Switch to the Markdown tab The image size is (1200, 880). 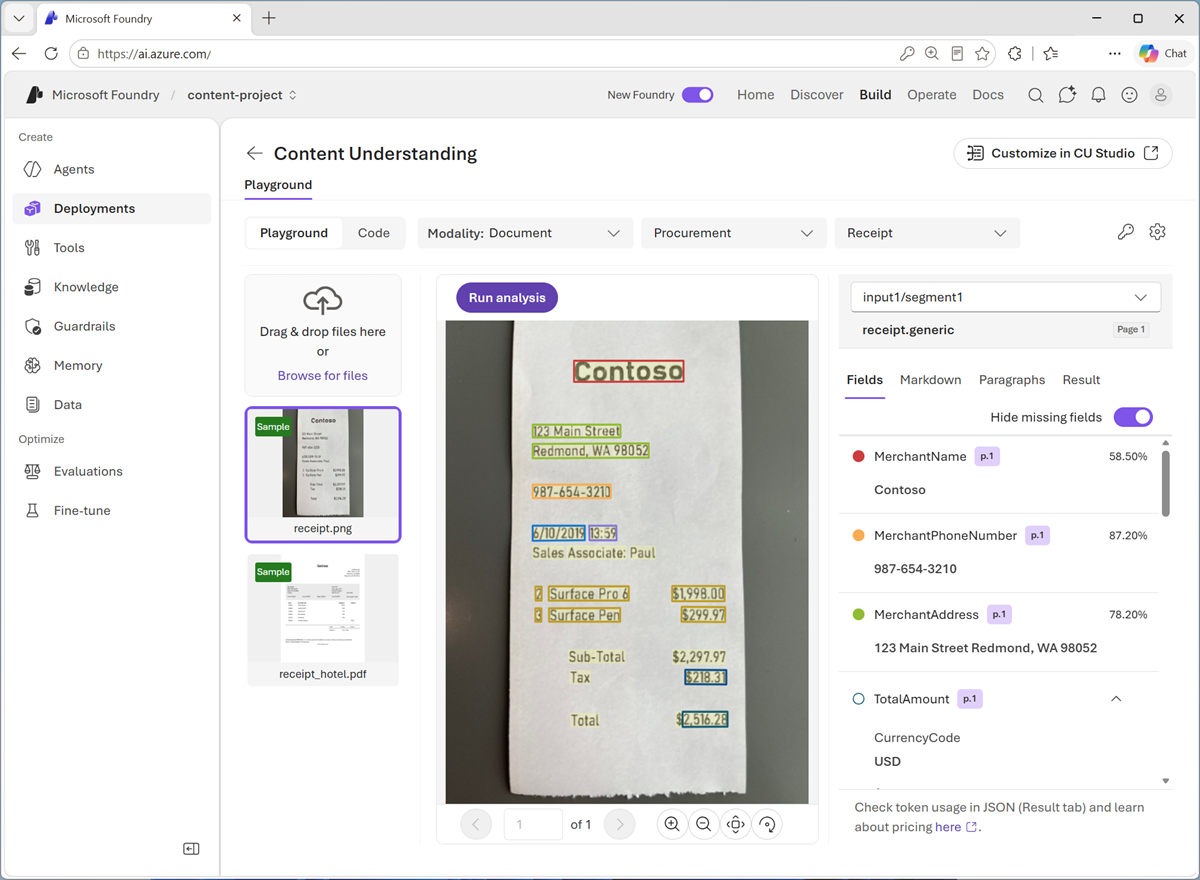tap(930, 380)
